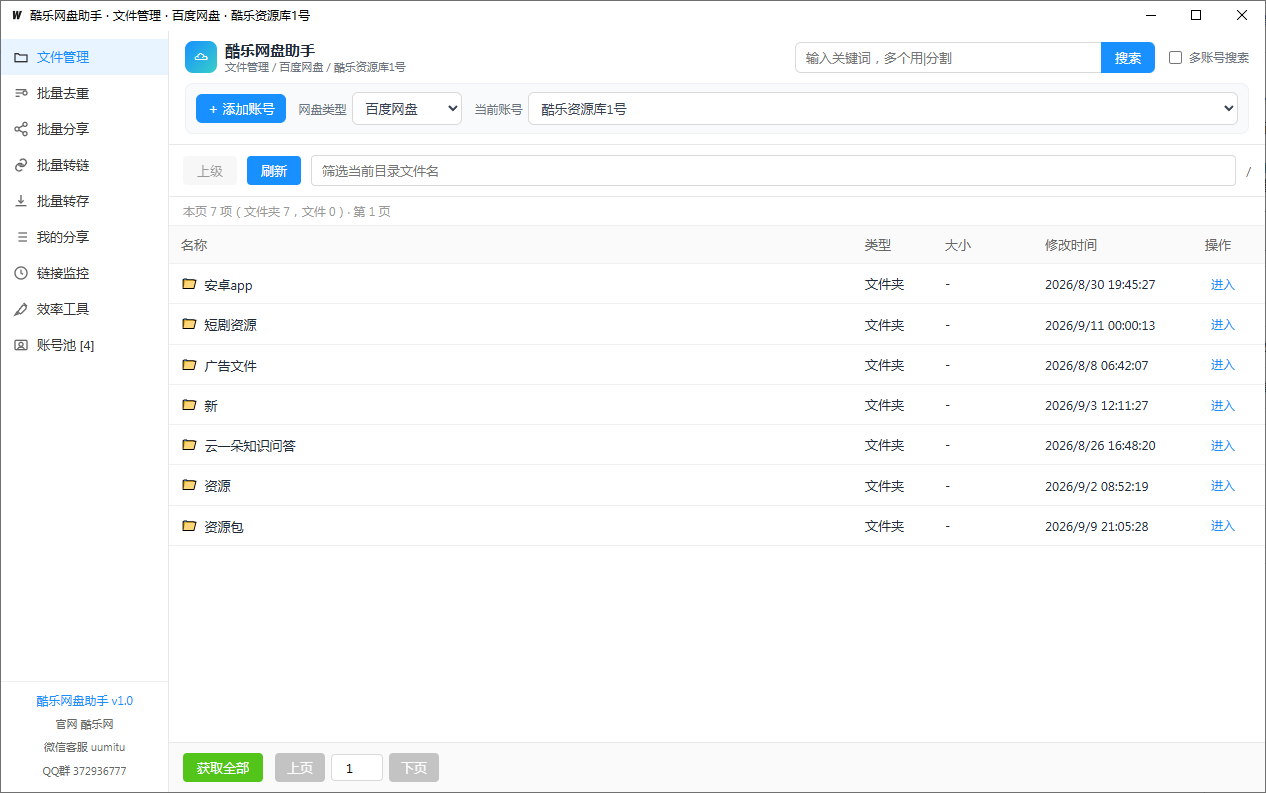This screenshot has width=1266, height=793.
Task: Click the link icon beside 批量转链
Action: [20, 165]
